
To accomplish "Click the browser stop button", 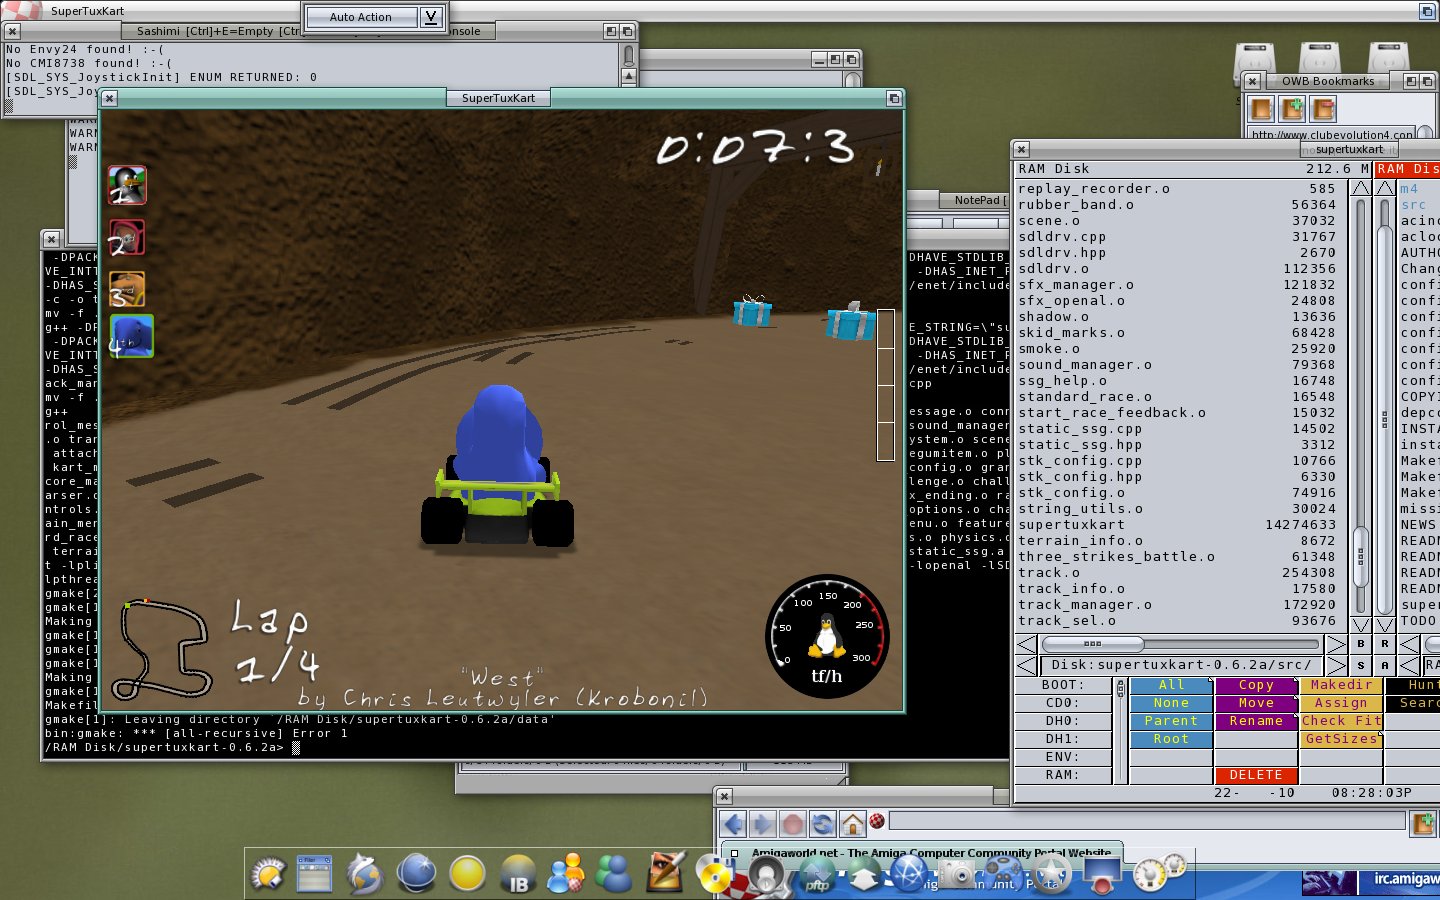I will pyautogui.click(x=793, y=824).
